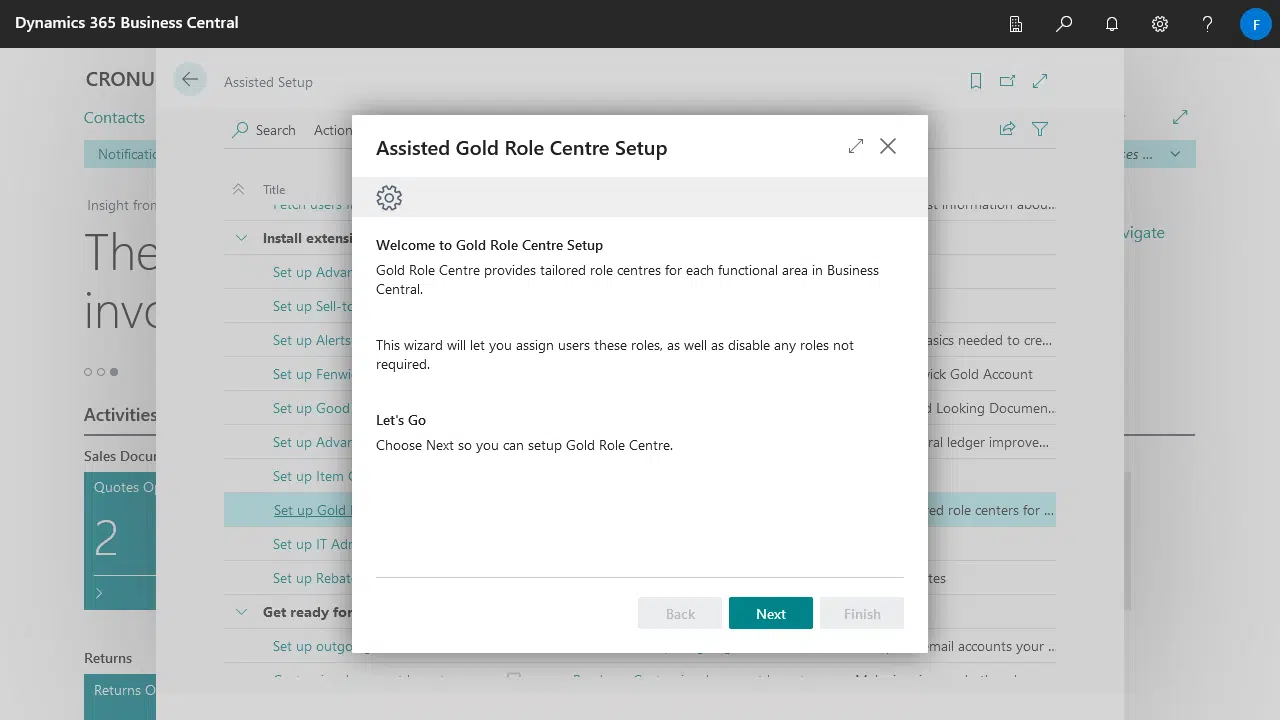Open Assisted Setup page in new window
1280x720 pixels.
1008,82
